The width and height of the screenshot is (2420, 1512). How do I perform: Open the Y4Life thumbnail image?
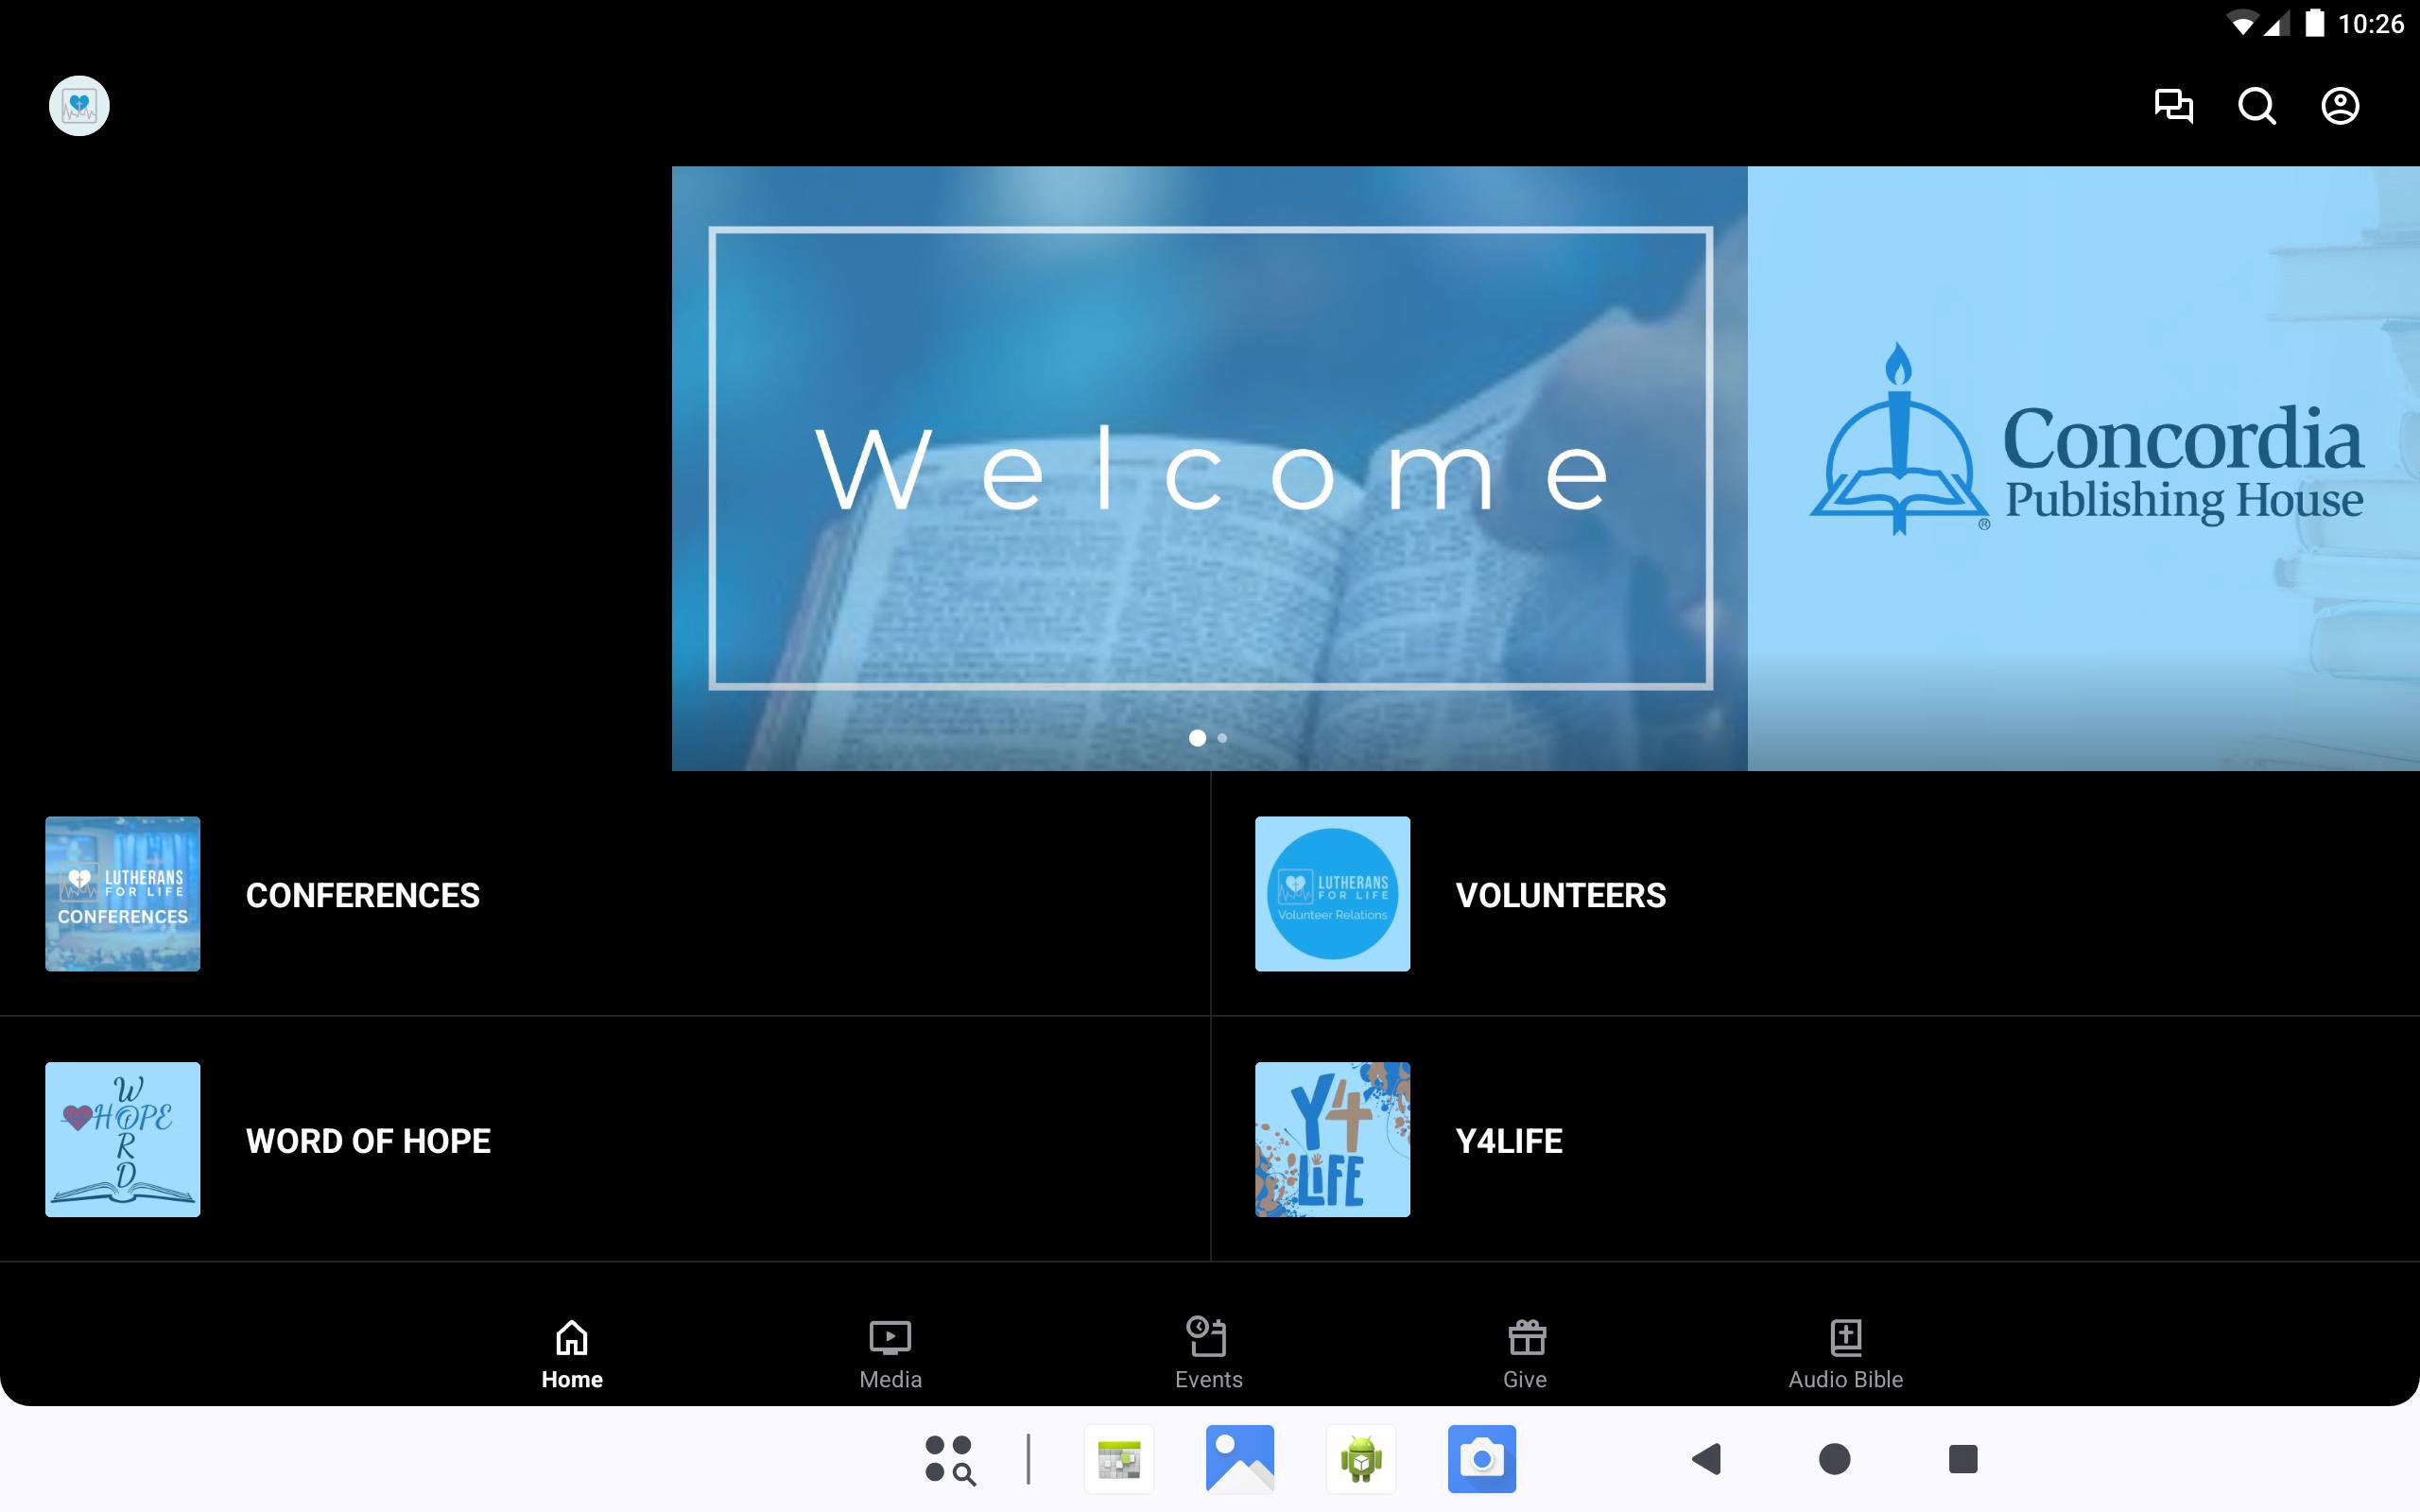(x=1332, y=1139)
